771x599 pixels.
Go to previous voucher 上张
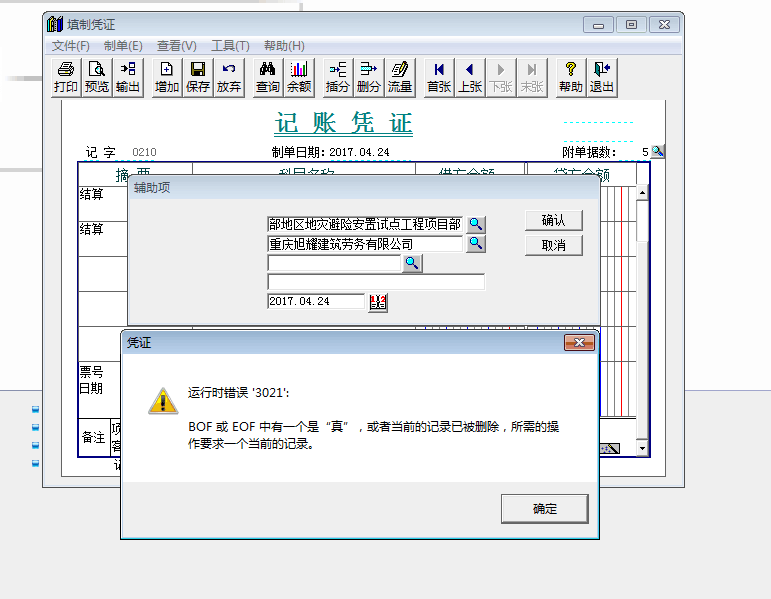470,77
